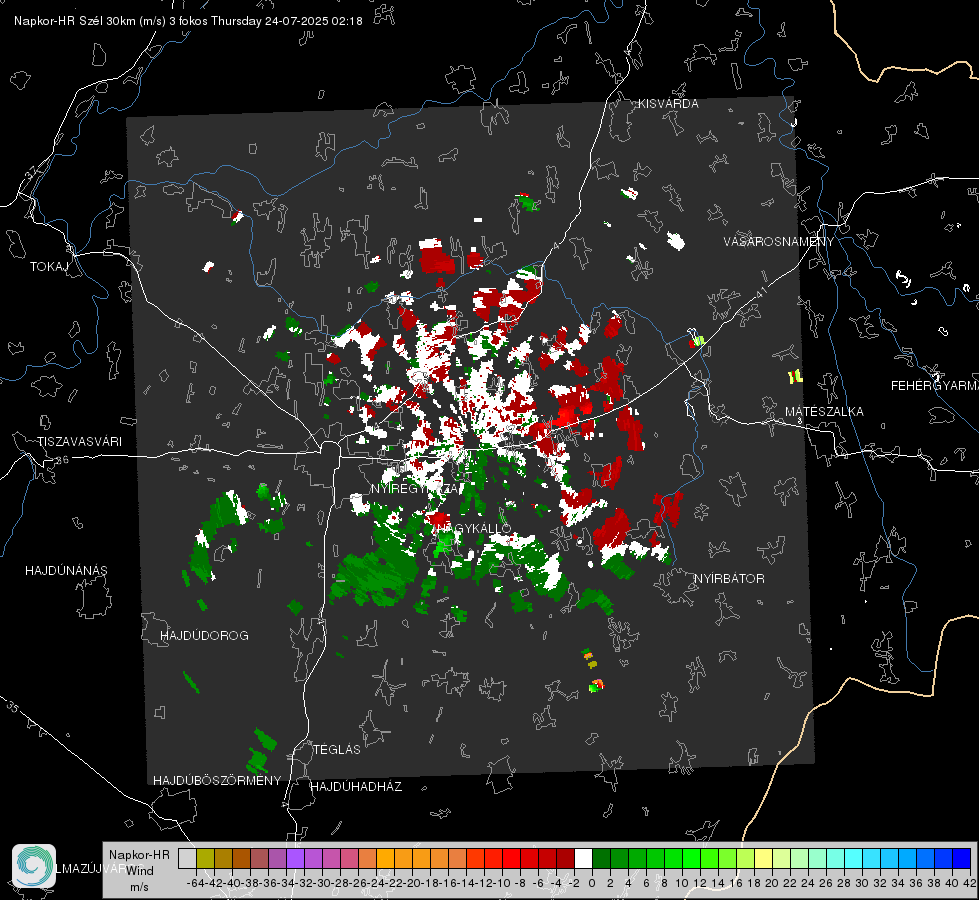Click the TOKAJ city label
979x900 pixels.
[49, 267]
